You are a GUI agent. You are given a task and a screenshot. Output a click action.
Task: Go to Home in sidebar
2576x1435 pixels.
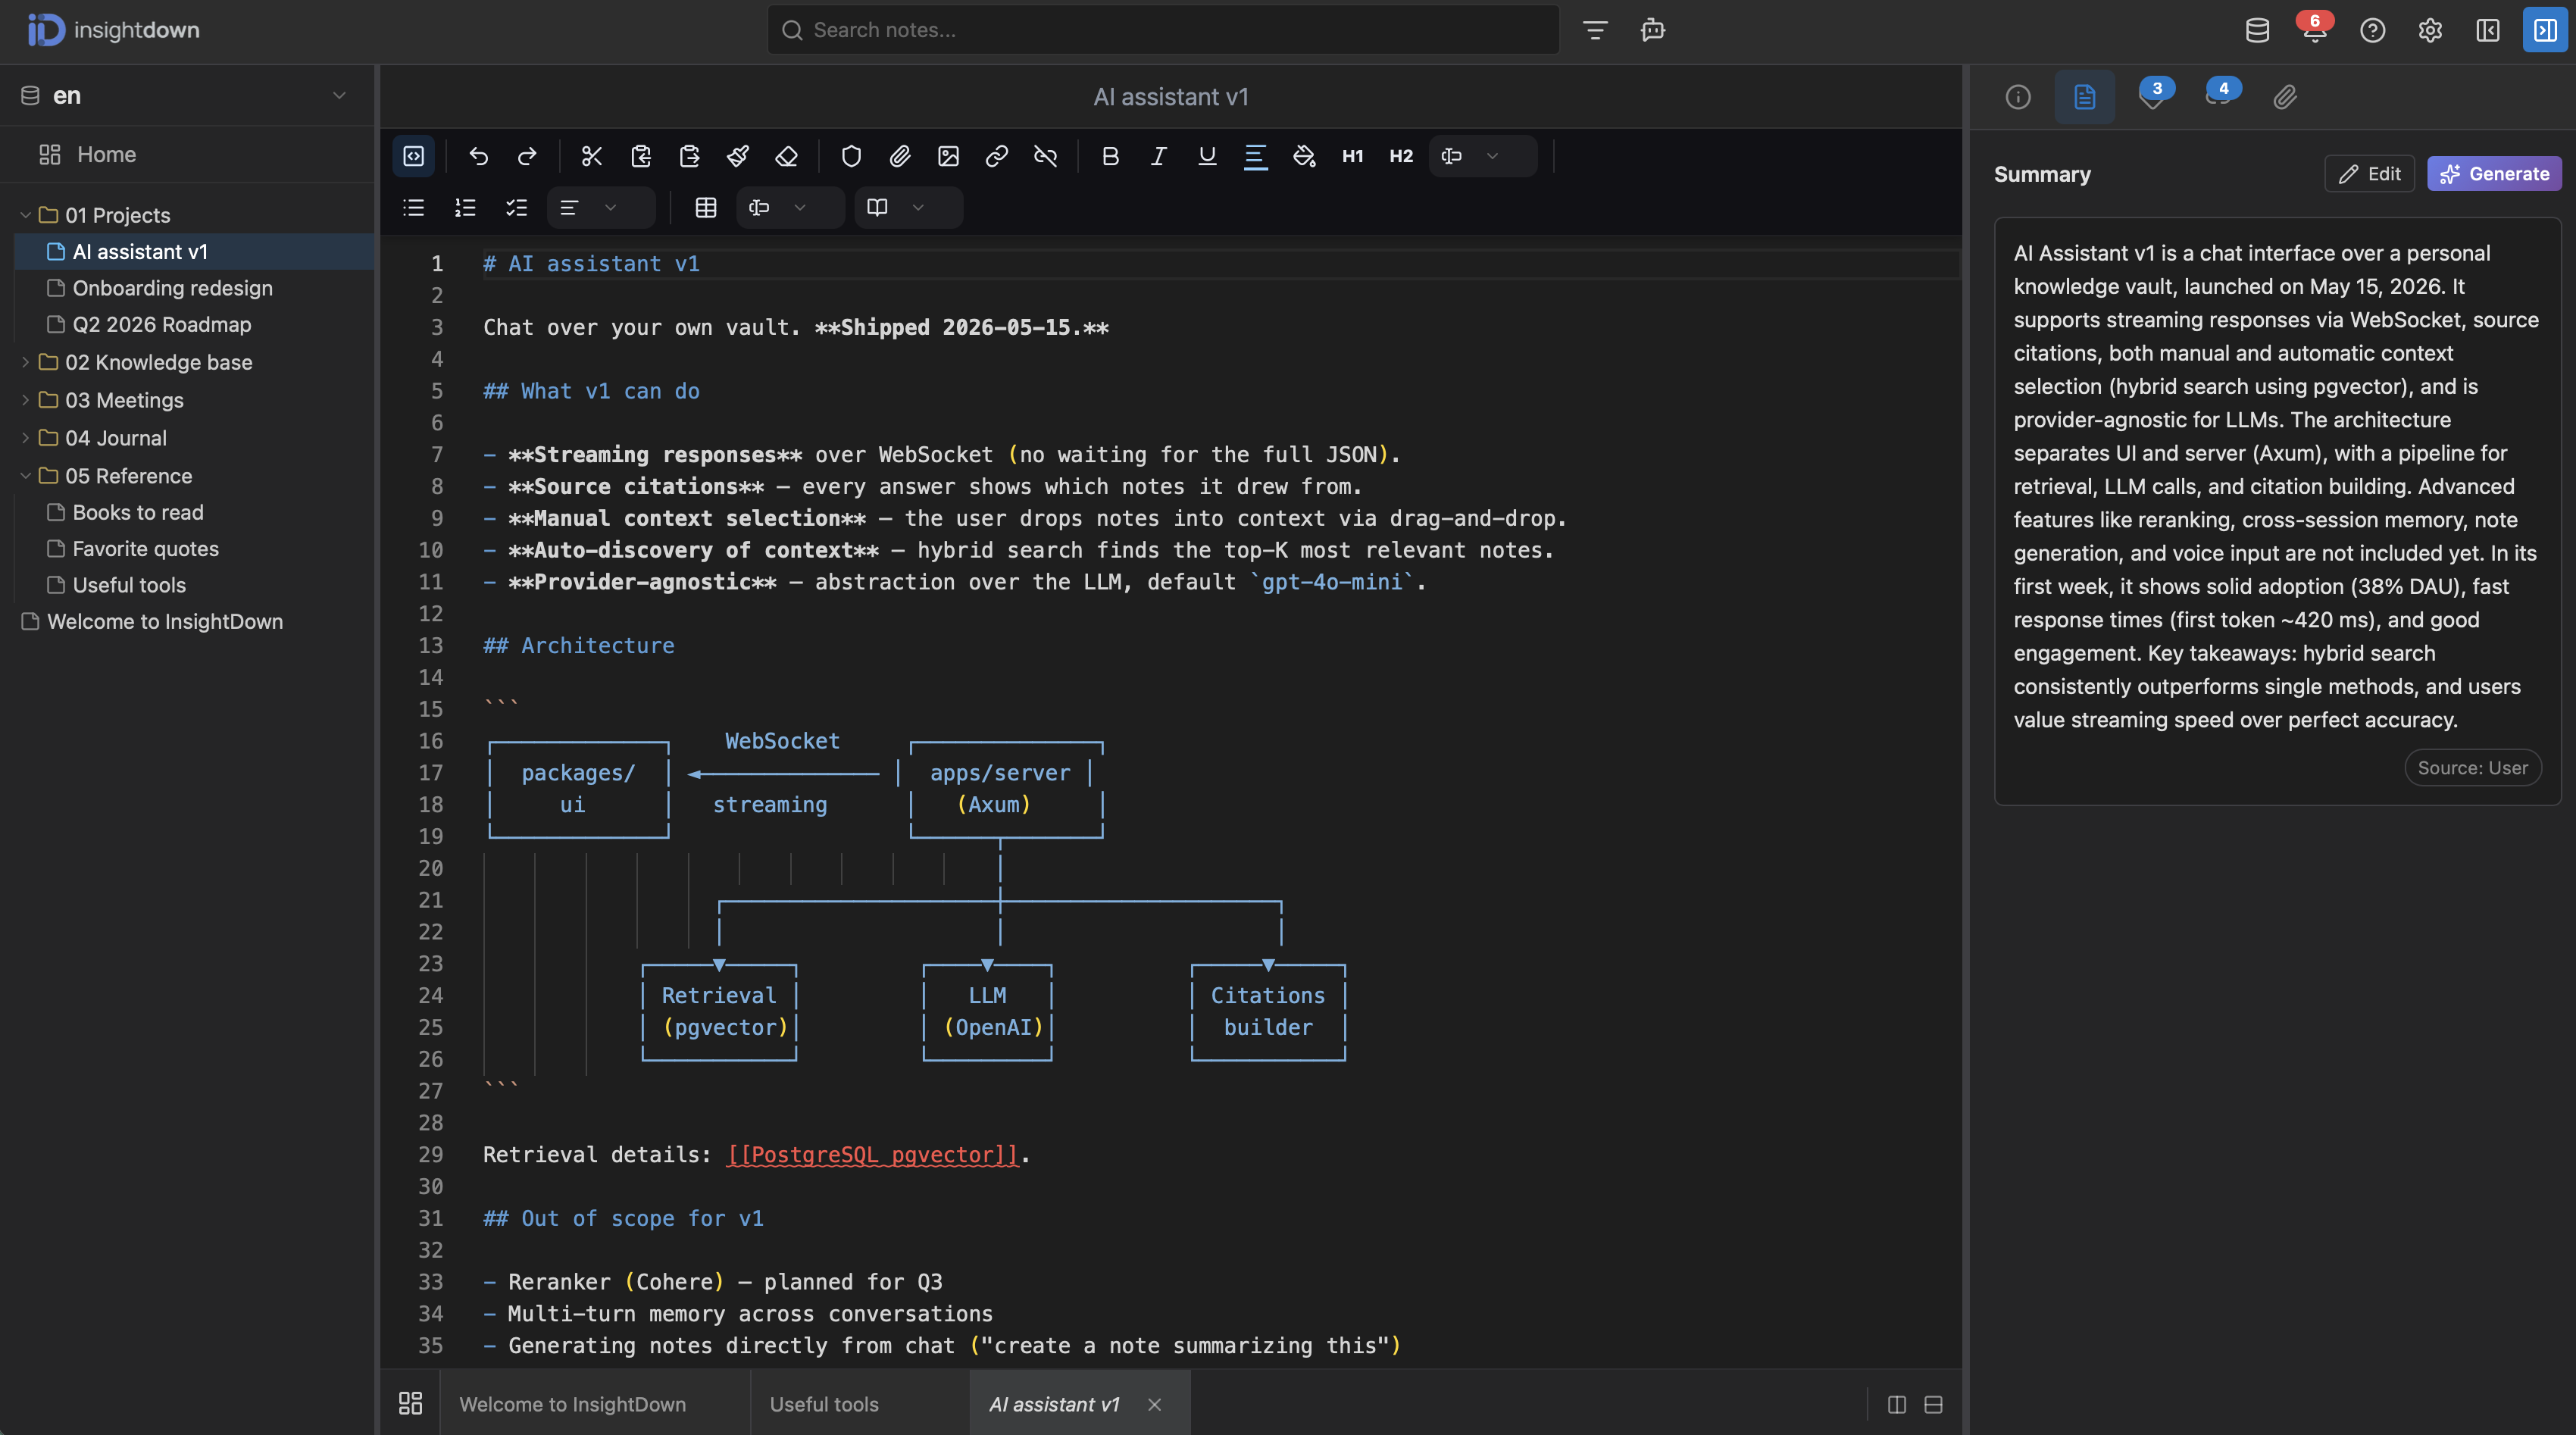(187, 154)
